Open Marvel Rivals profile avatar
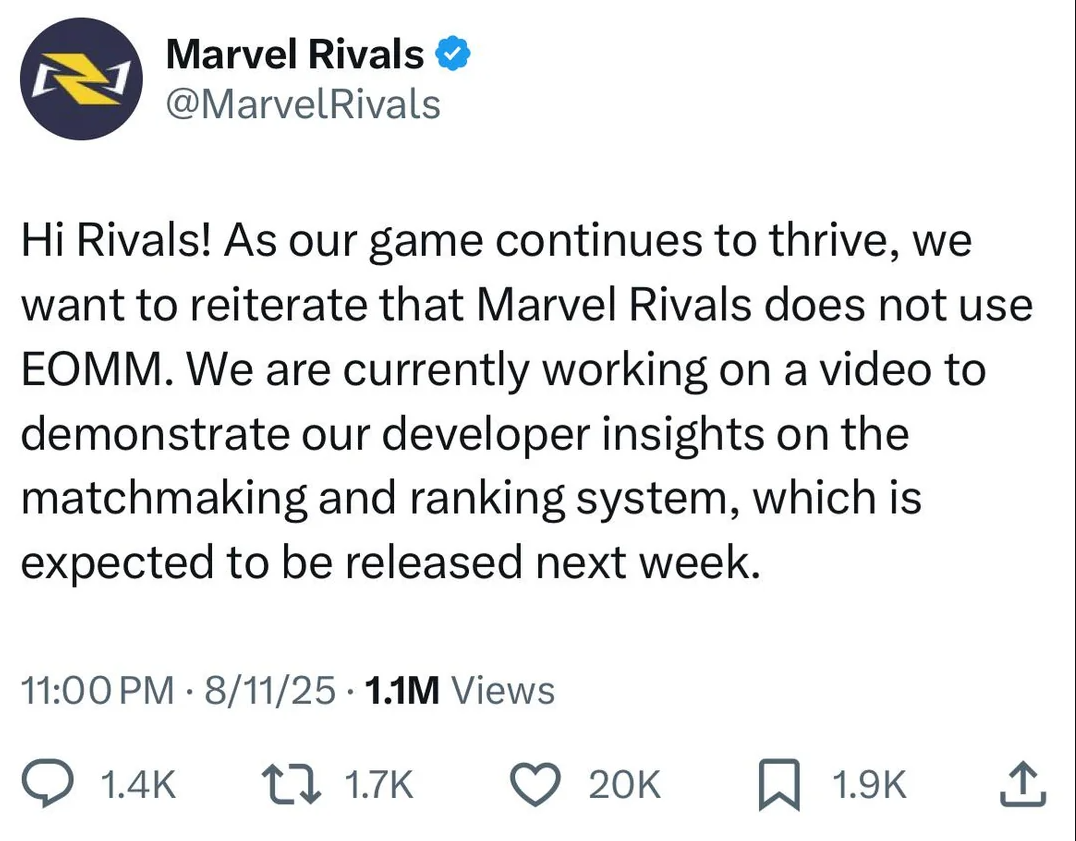 pyautogui.click(x=80, y=79)
